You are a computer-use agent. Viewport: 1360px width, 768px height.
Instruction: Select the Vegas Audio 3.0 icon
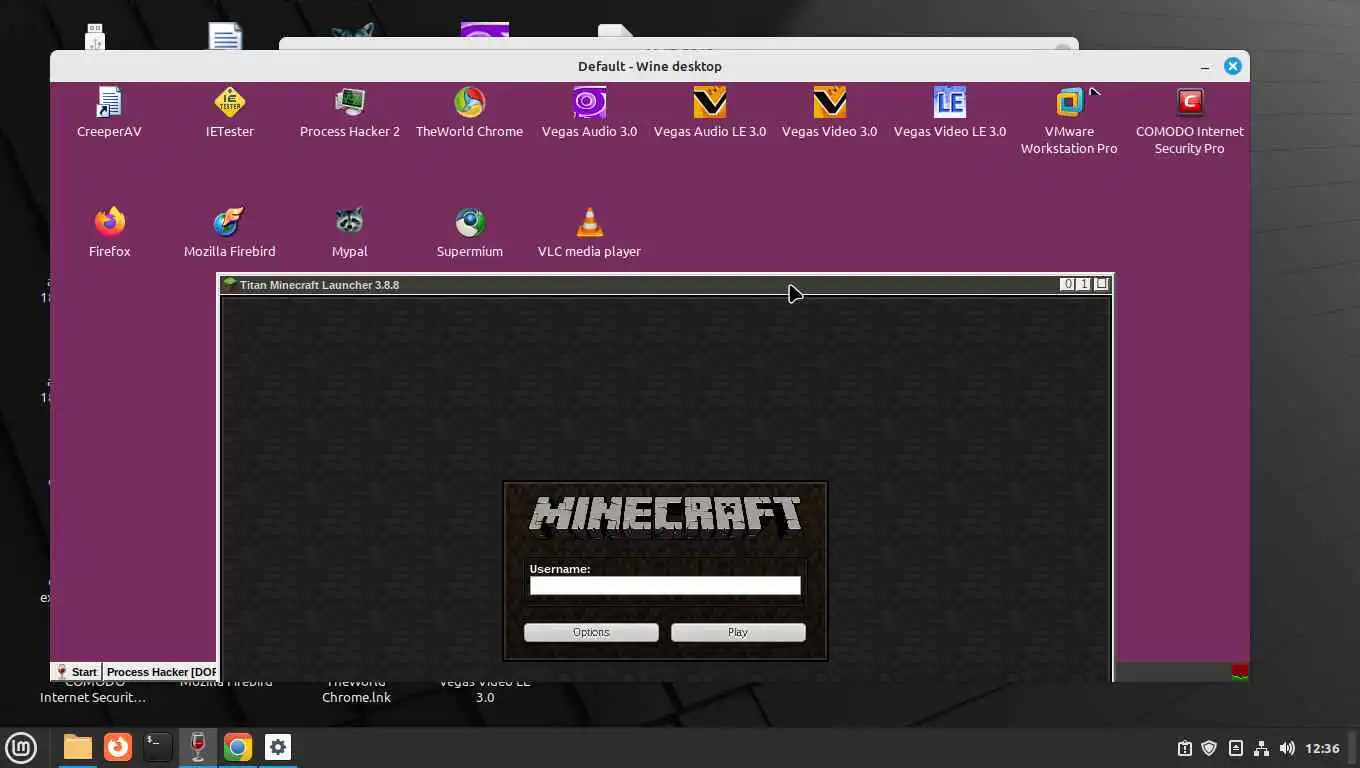point(590,102)
